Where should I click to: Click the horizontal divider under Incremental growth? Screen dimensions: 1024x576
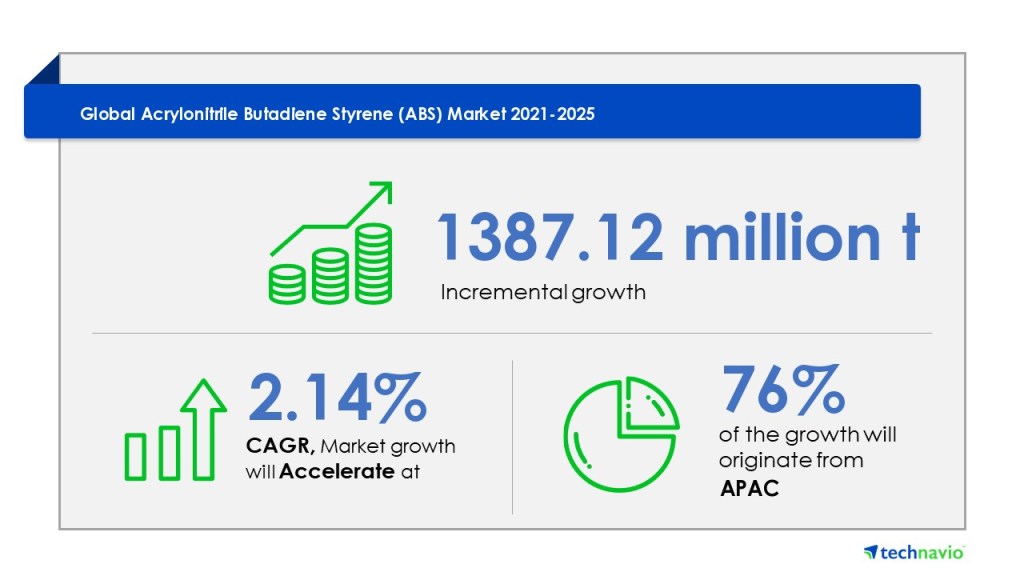tap(511, 333)
